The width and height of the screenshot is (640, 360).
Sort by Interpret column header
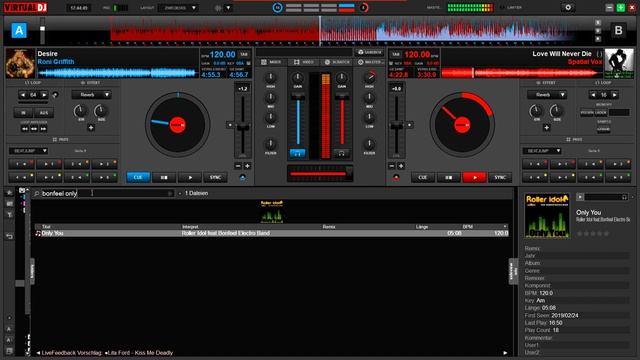pyautogui.click(x=190, y=227)
